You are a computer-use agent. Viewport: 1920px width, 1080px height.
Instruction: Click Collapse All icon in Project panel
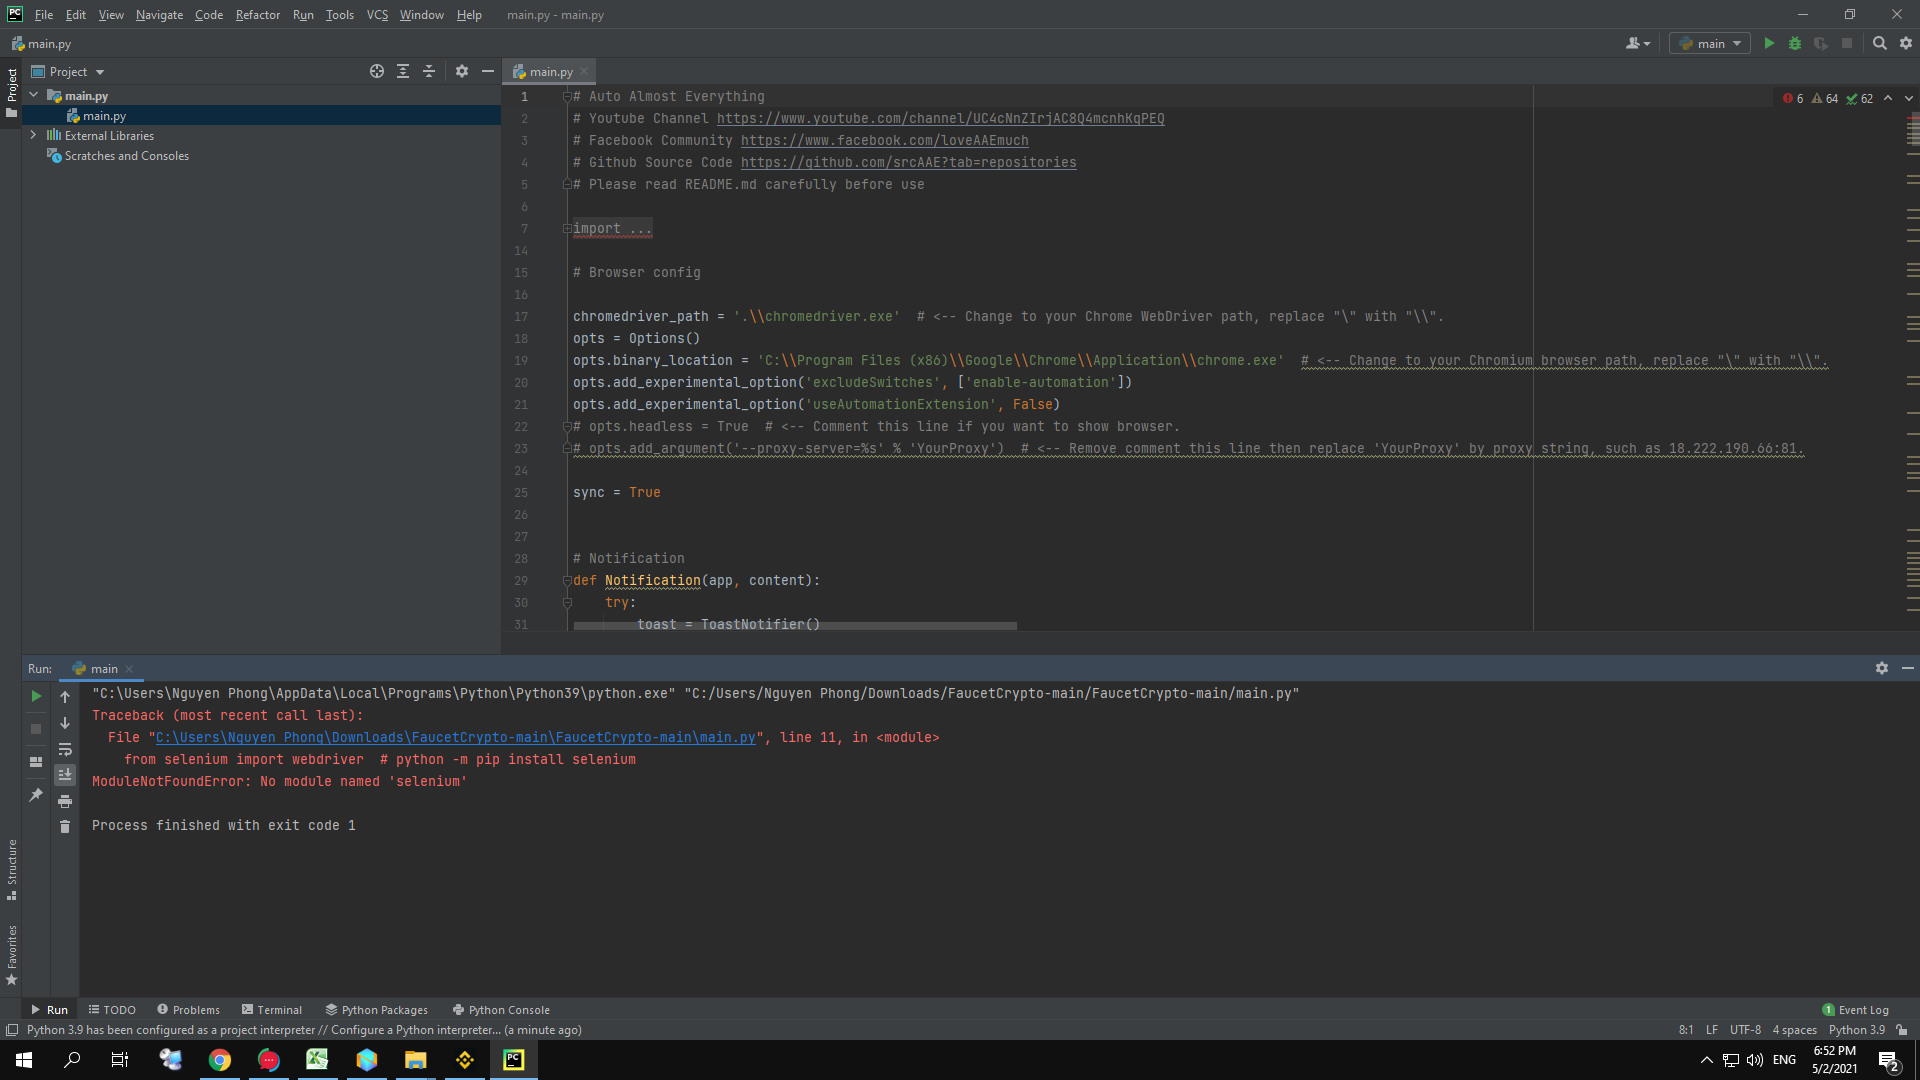[429, 71]
